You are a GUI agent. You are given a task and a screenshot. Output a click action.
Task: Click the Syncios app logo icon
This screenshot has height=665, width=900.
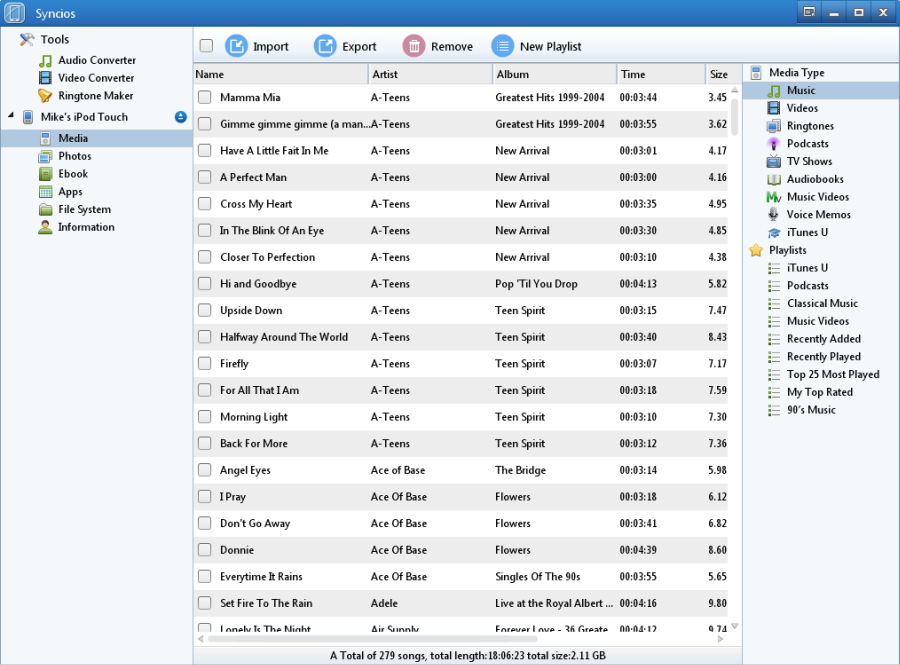point(14,13)
